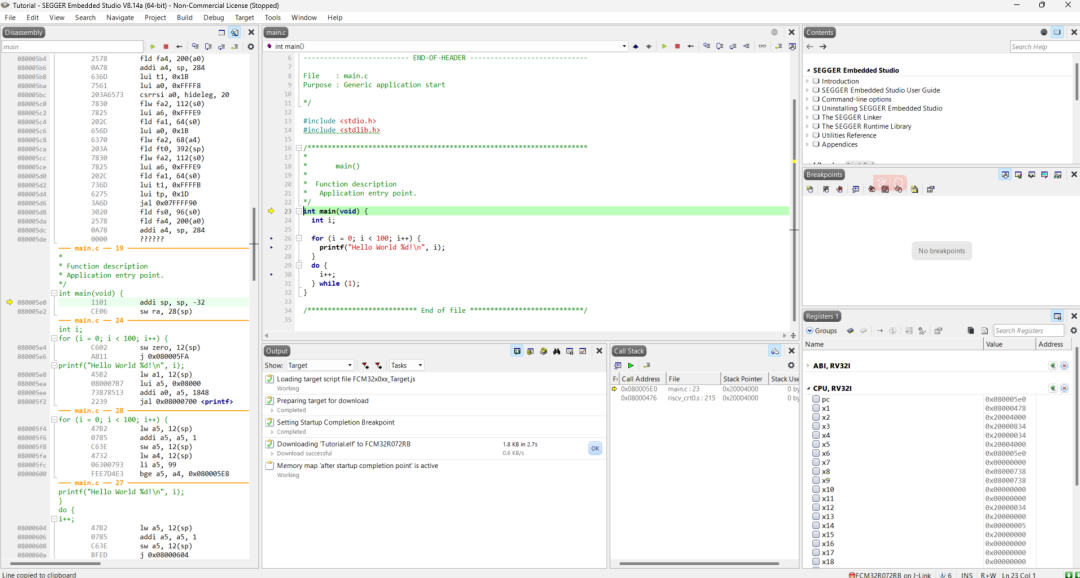Enable the x5 register checkbox
This screenshot has height=578, width=1080.
pos(816,444)
